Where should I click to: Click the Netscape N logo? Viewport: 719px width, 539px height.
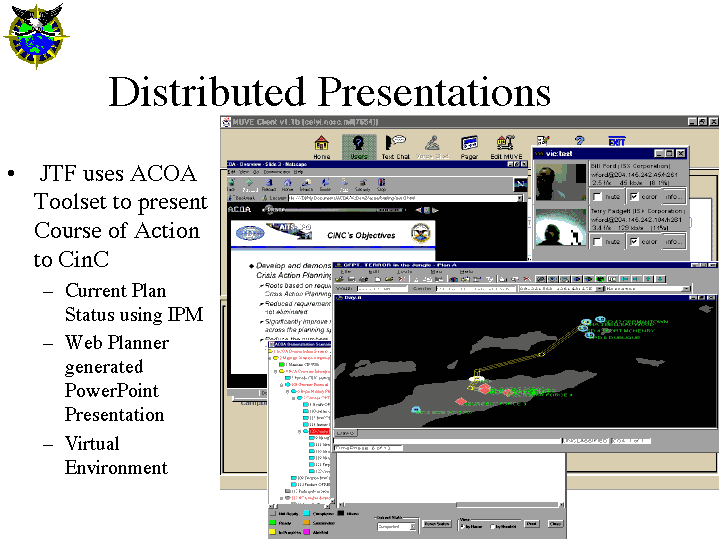520,184
